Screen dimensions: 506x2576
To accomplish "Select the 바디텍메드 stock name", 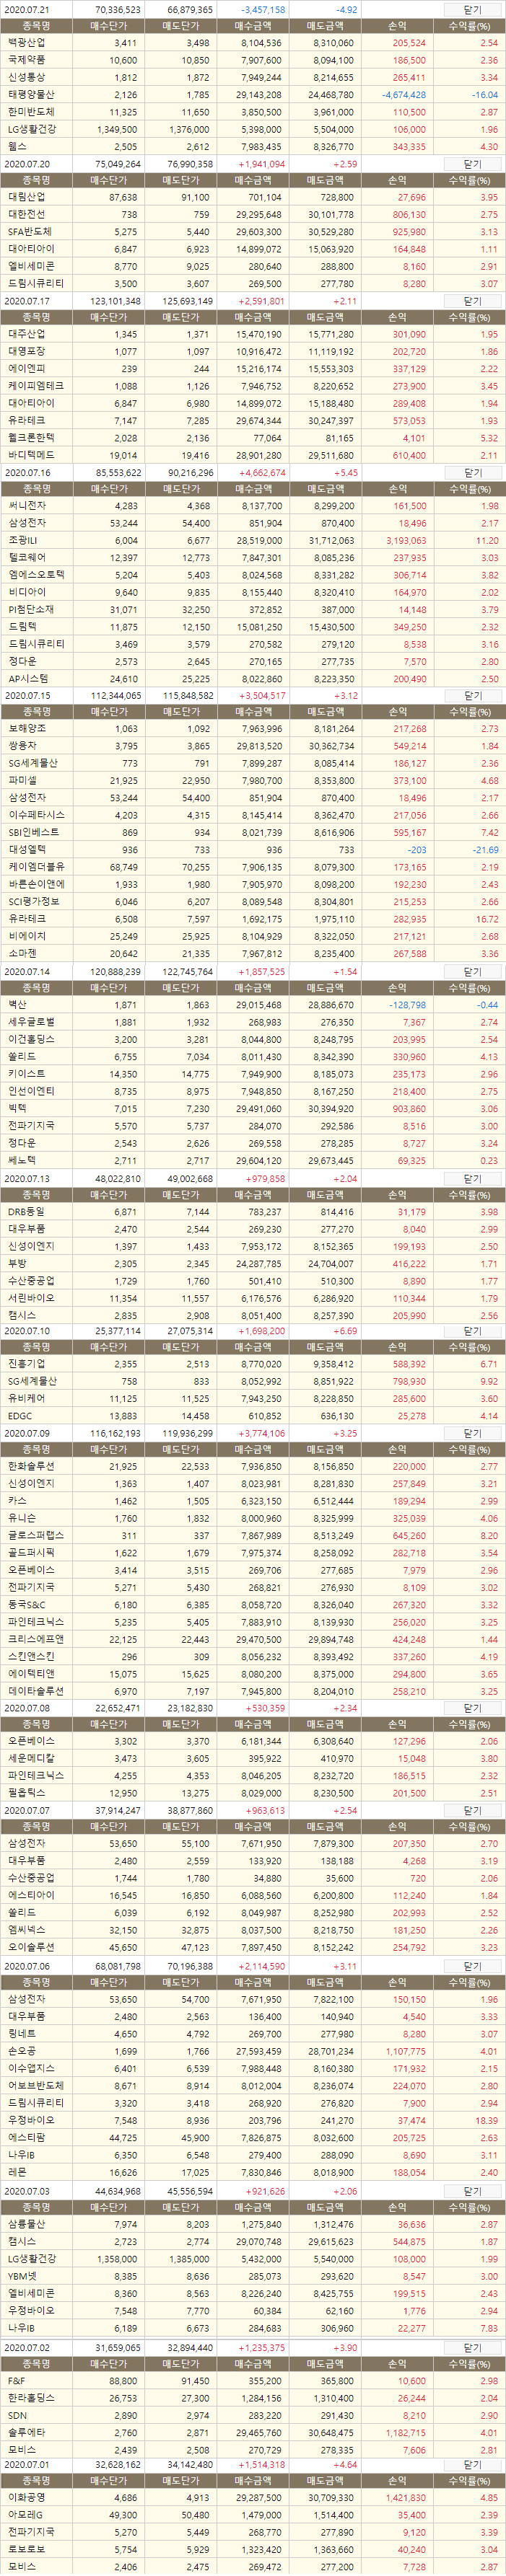I will [x=31, y=455].
